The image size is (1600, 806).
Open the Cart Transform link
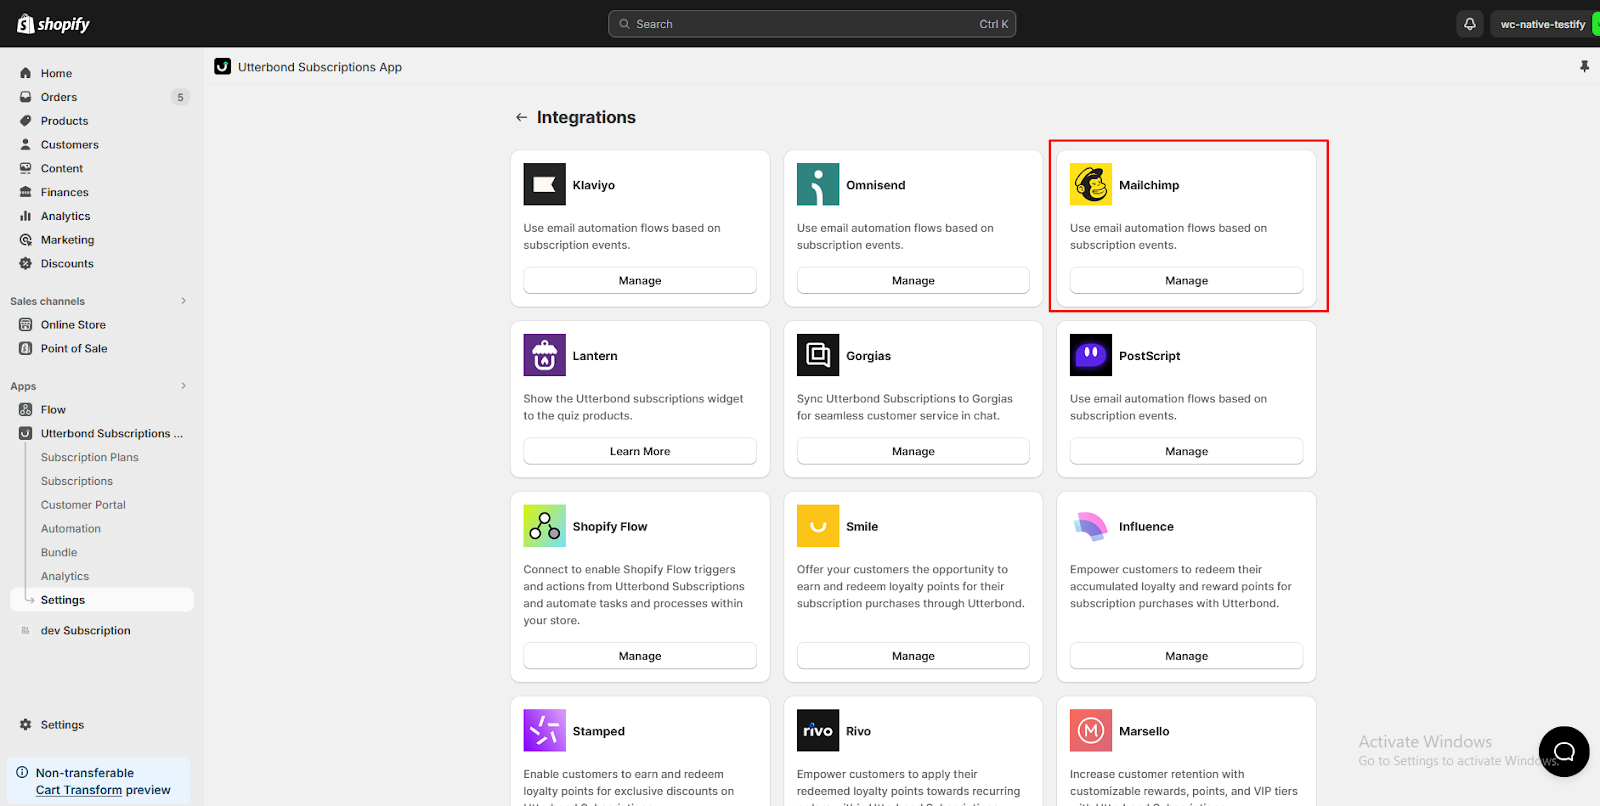(x=79, y=790)
